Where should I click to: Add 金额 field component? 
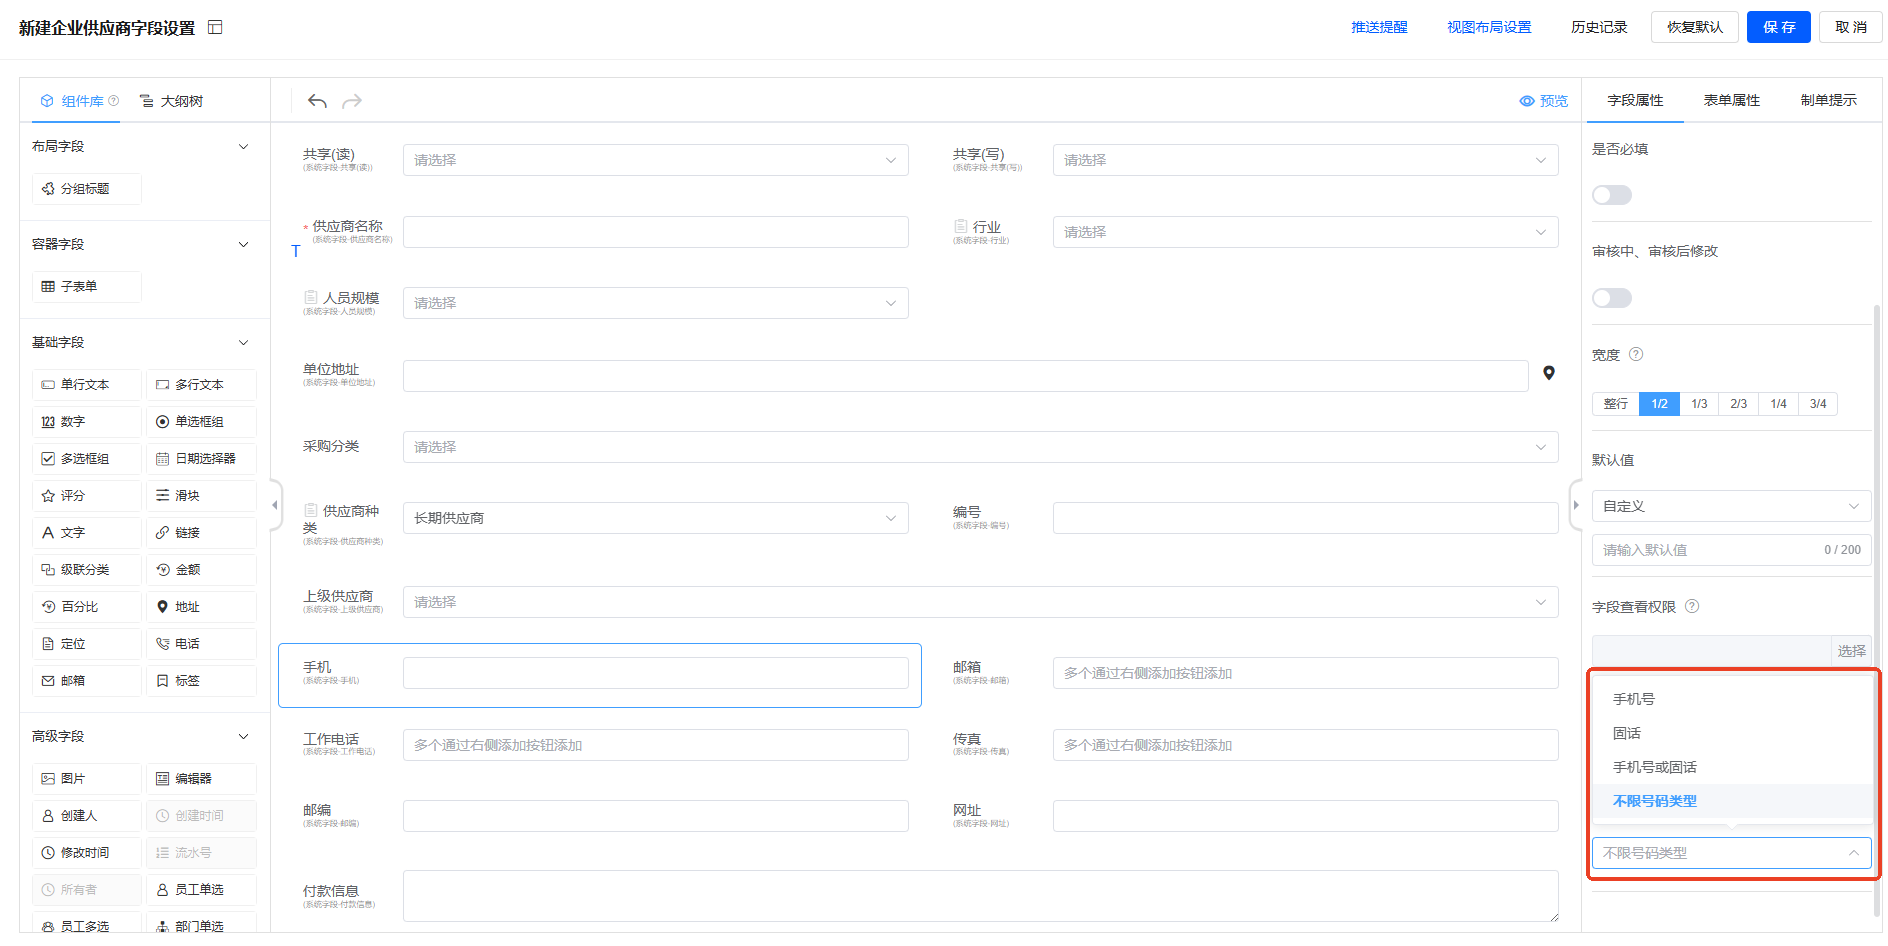tap(201, 570)
